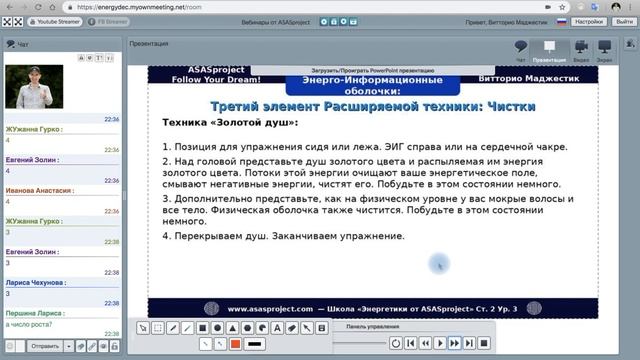640x360 pixels.
Task: Switch to the Презентация tab
Action: tap(549, 51)
